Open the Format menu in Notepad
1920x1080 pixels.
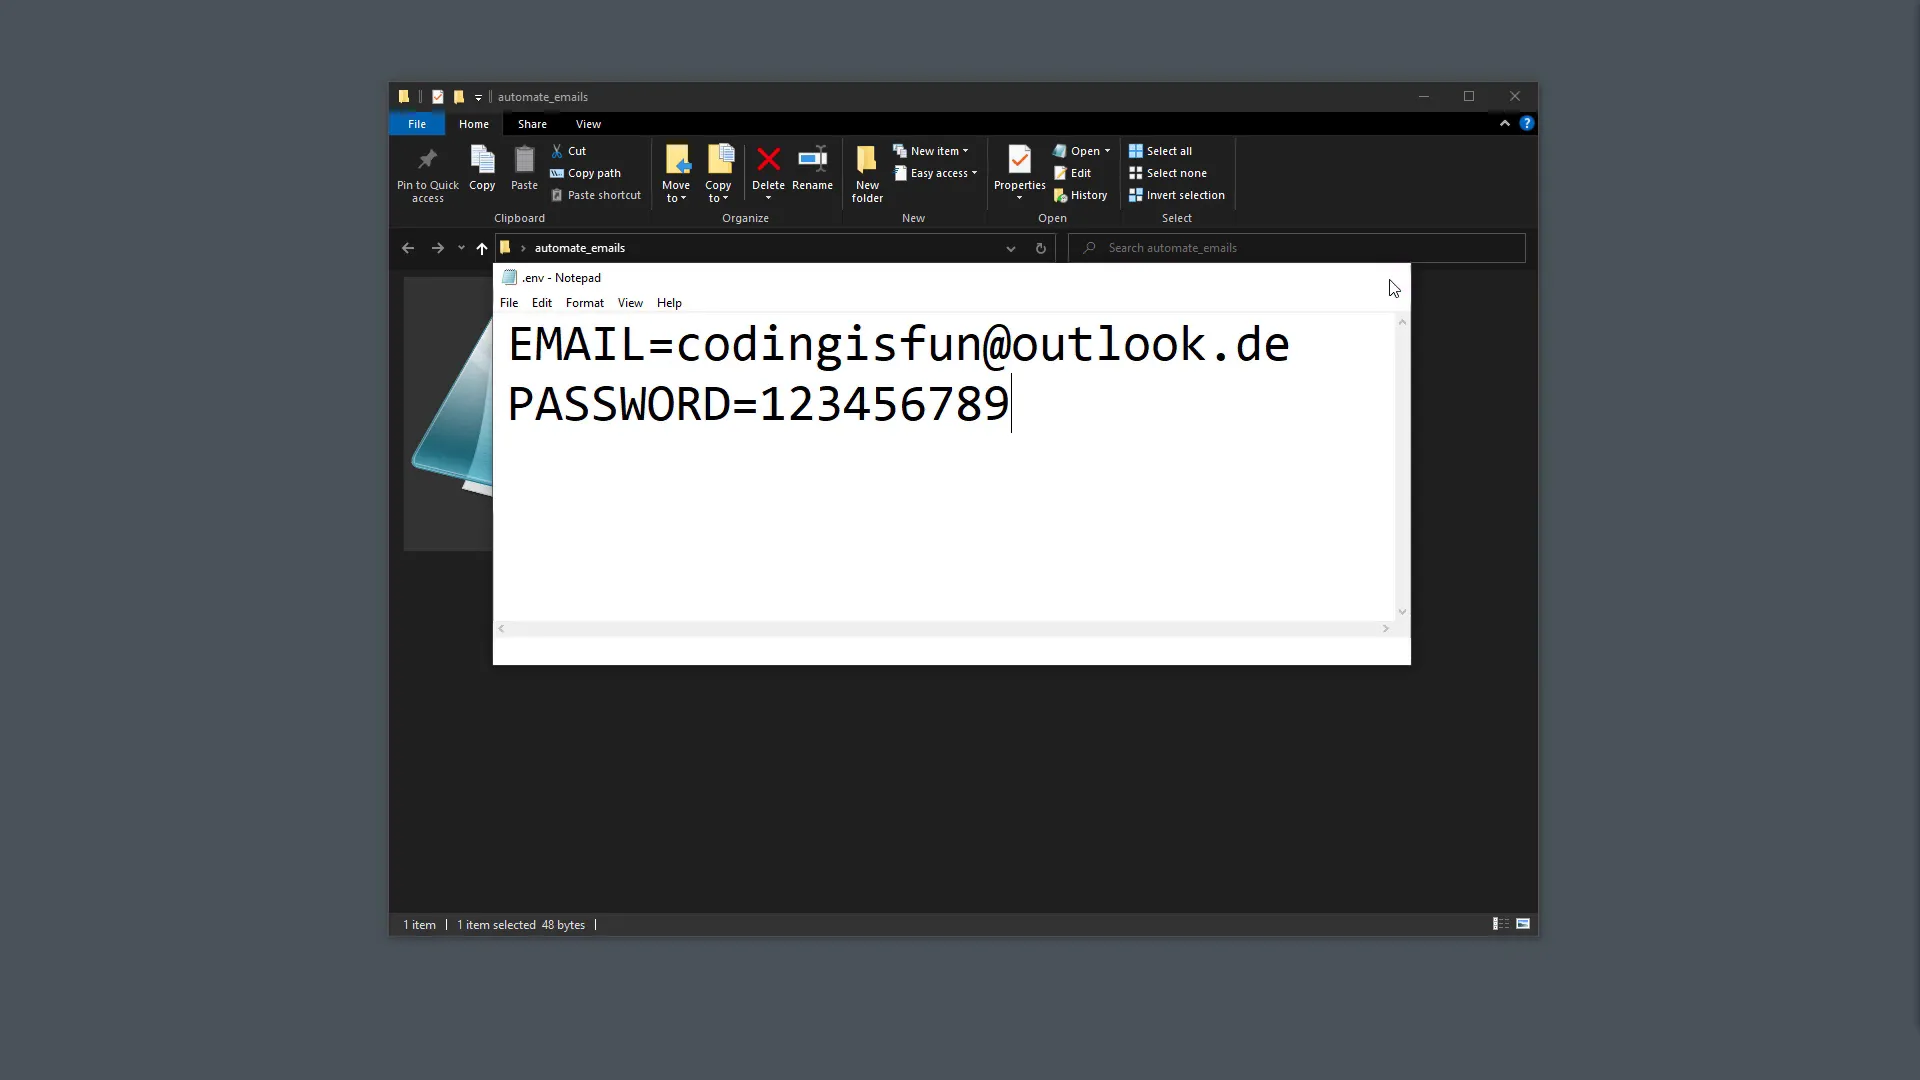coord(584,302)
